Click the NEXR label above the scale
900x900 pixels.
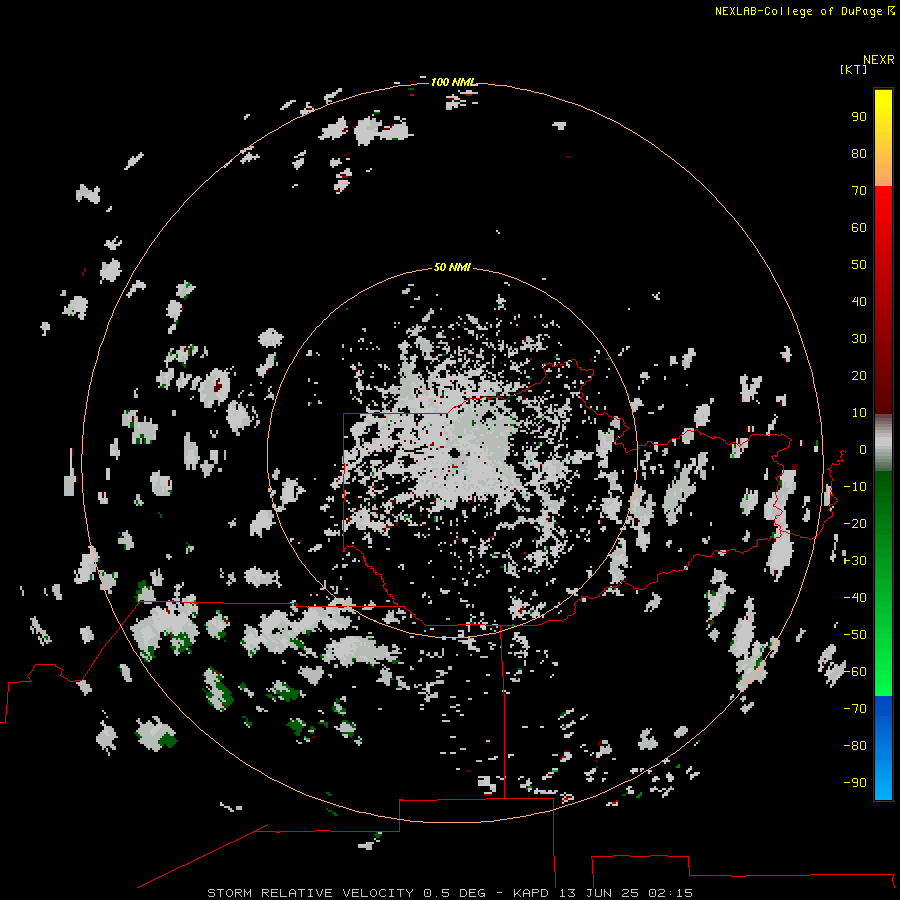[878, 60]
